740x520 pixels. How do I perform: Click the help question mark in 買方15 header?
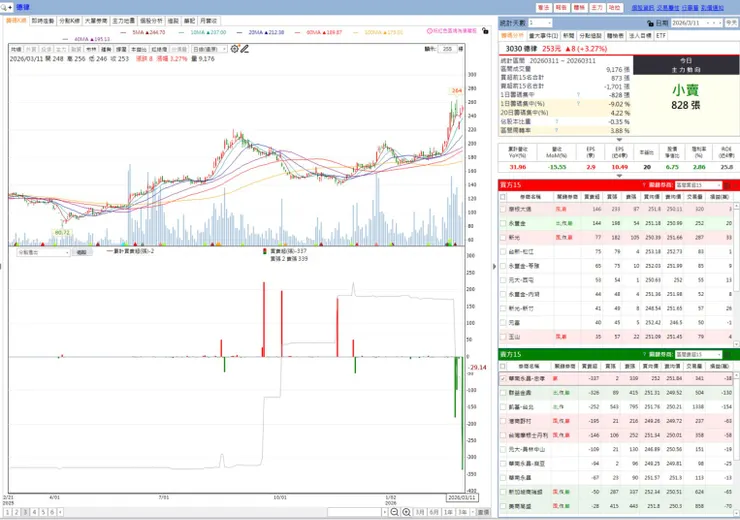pyautogui.click(x=644, y=185)
